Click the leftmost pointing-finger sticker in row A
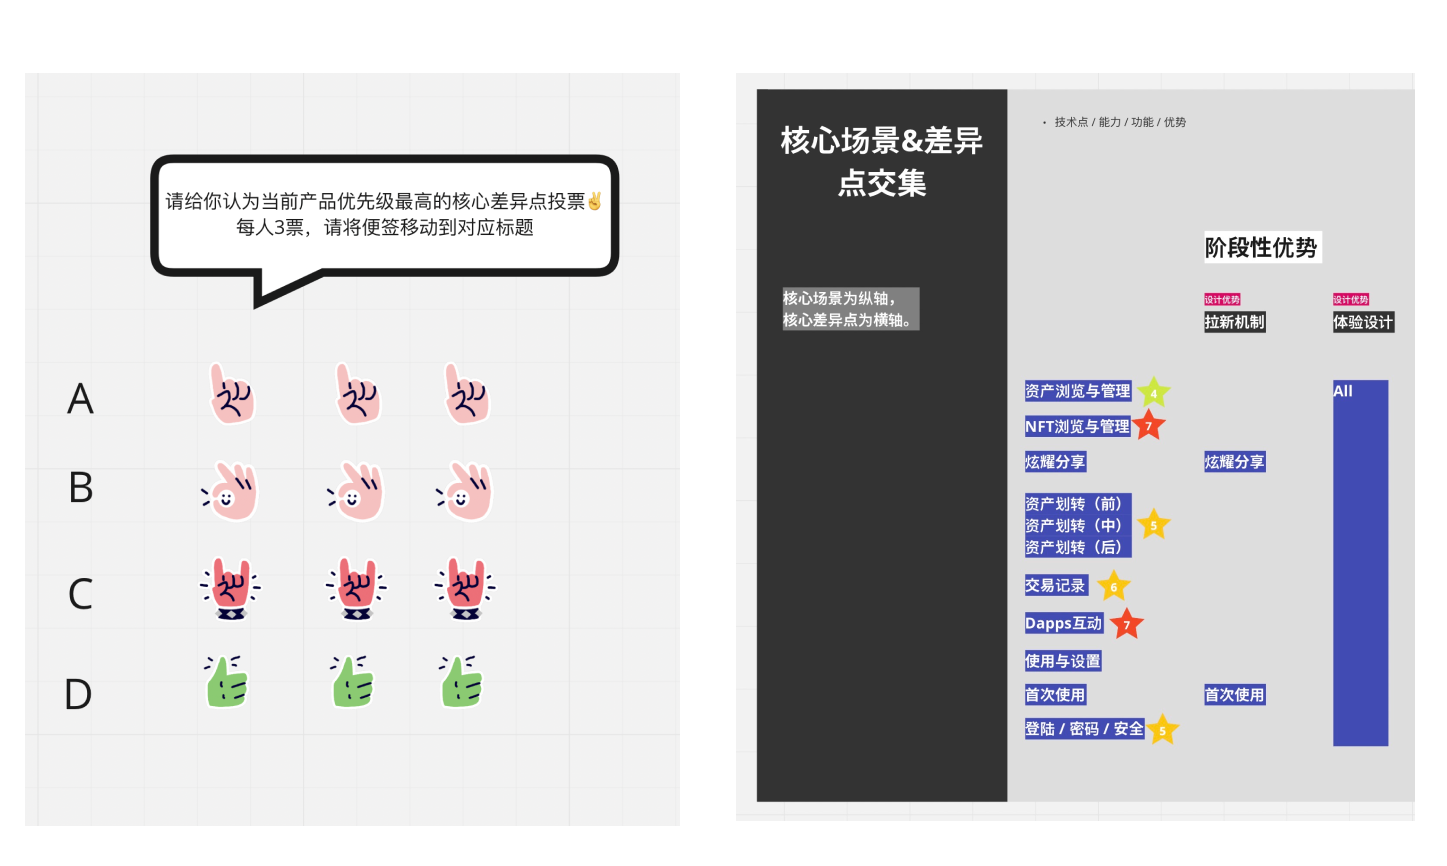This screenshot has height=866, width=1447. point(232,394)
